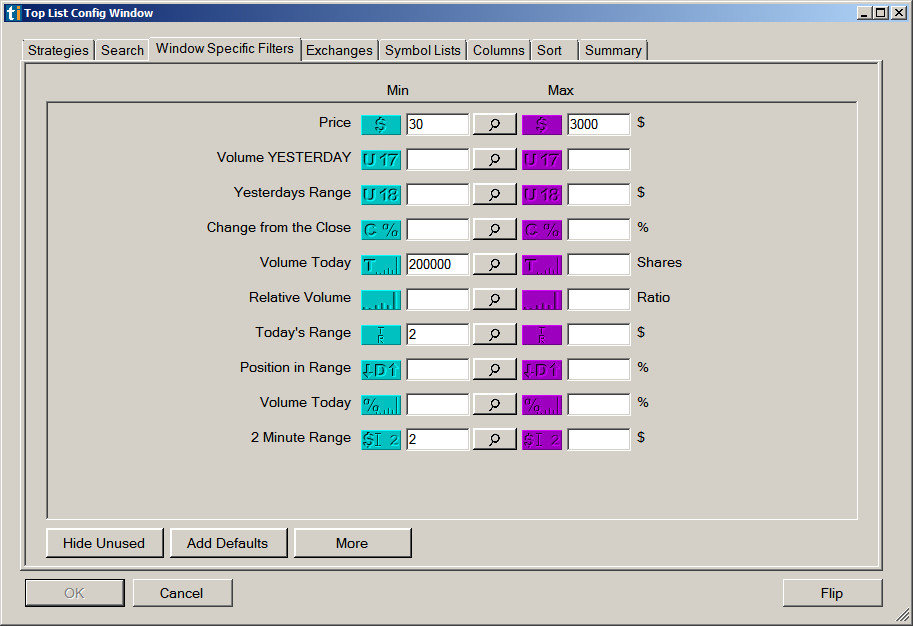
Task: Click the 2 Minute Range min field
Action: (x=437, y=440)
